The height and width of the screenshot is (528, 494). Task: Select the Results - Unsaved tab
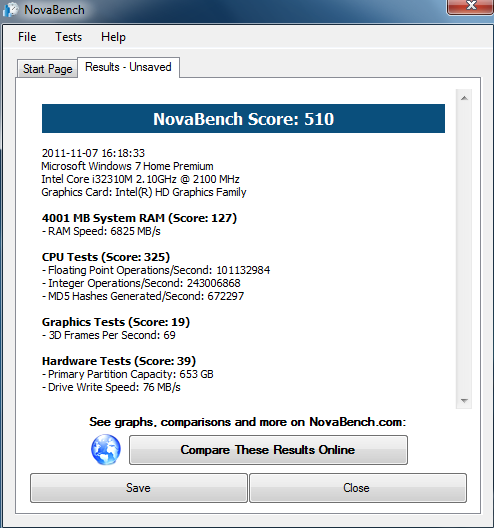[x=128, y=67]
